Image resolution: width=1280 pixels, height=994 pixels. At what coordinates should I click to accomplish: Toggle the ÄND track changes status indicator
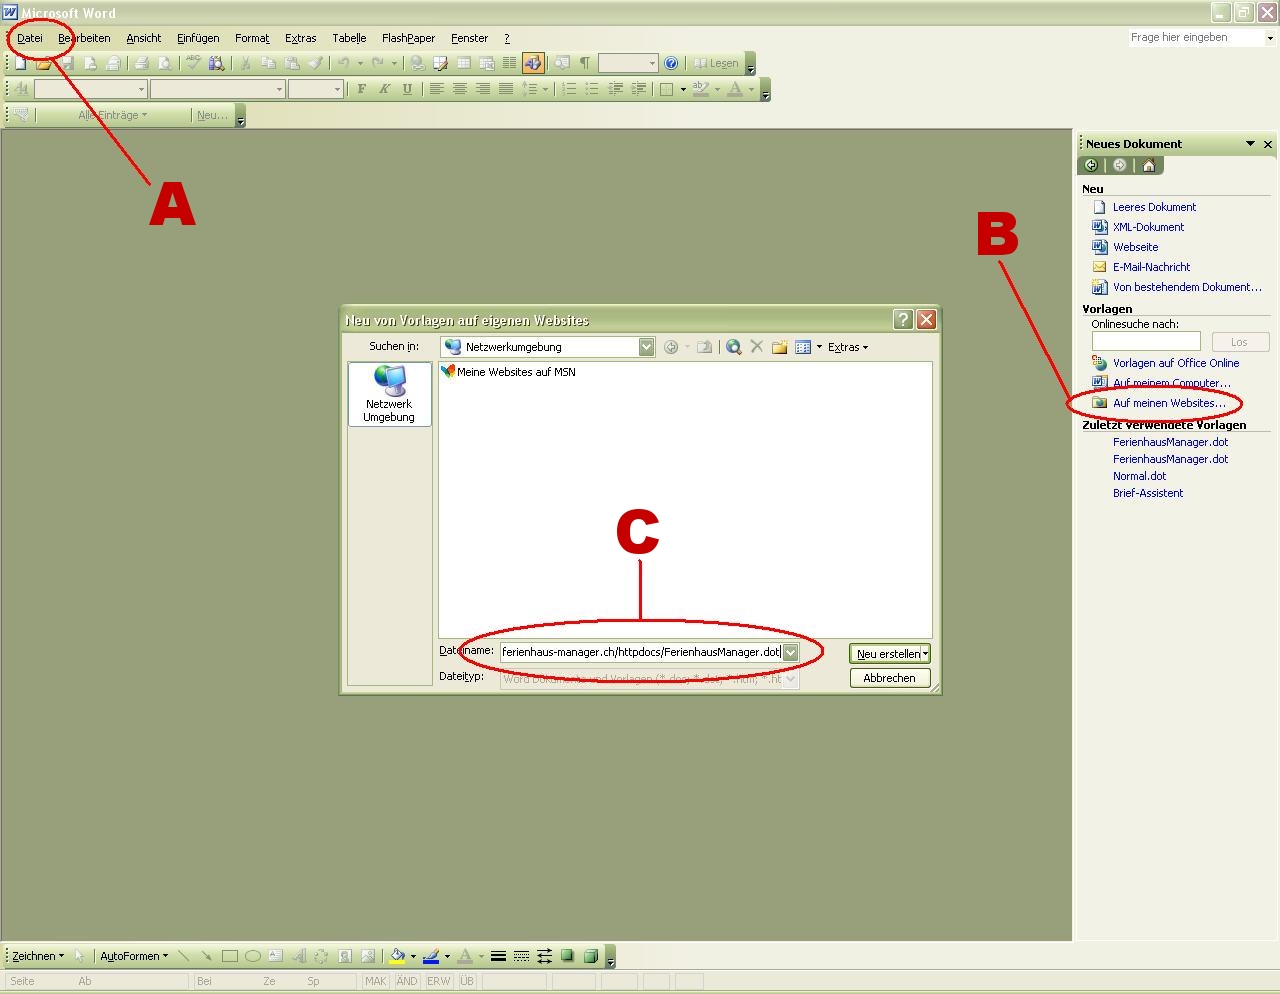[x=407, y=981]
